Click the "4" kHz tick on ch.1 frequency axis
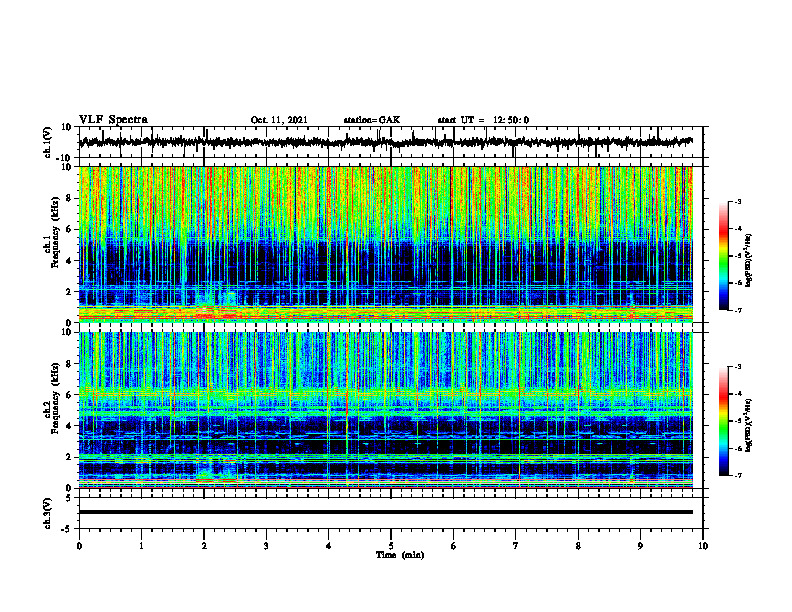 coord(69,261)
